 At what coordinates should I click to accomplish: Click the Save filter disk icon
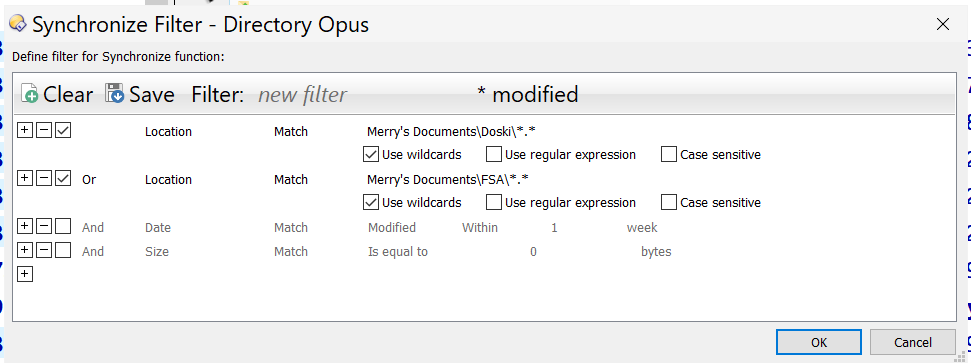[115, 94]
